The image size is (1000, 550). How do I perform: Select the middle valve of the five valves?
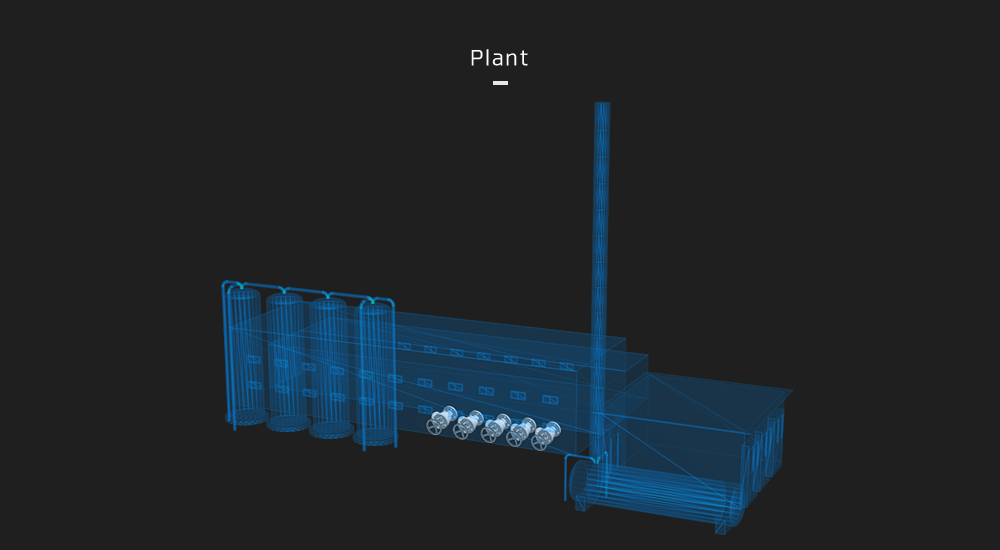495,428
